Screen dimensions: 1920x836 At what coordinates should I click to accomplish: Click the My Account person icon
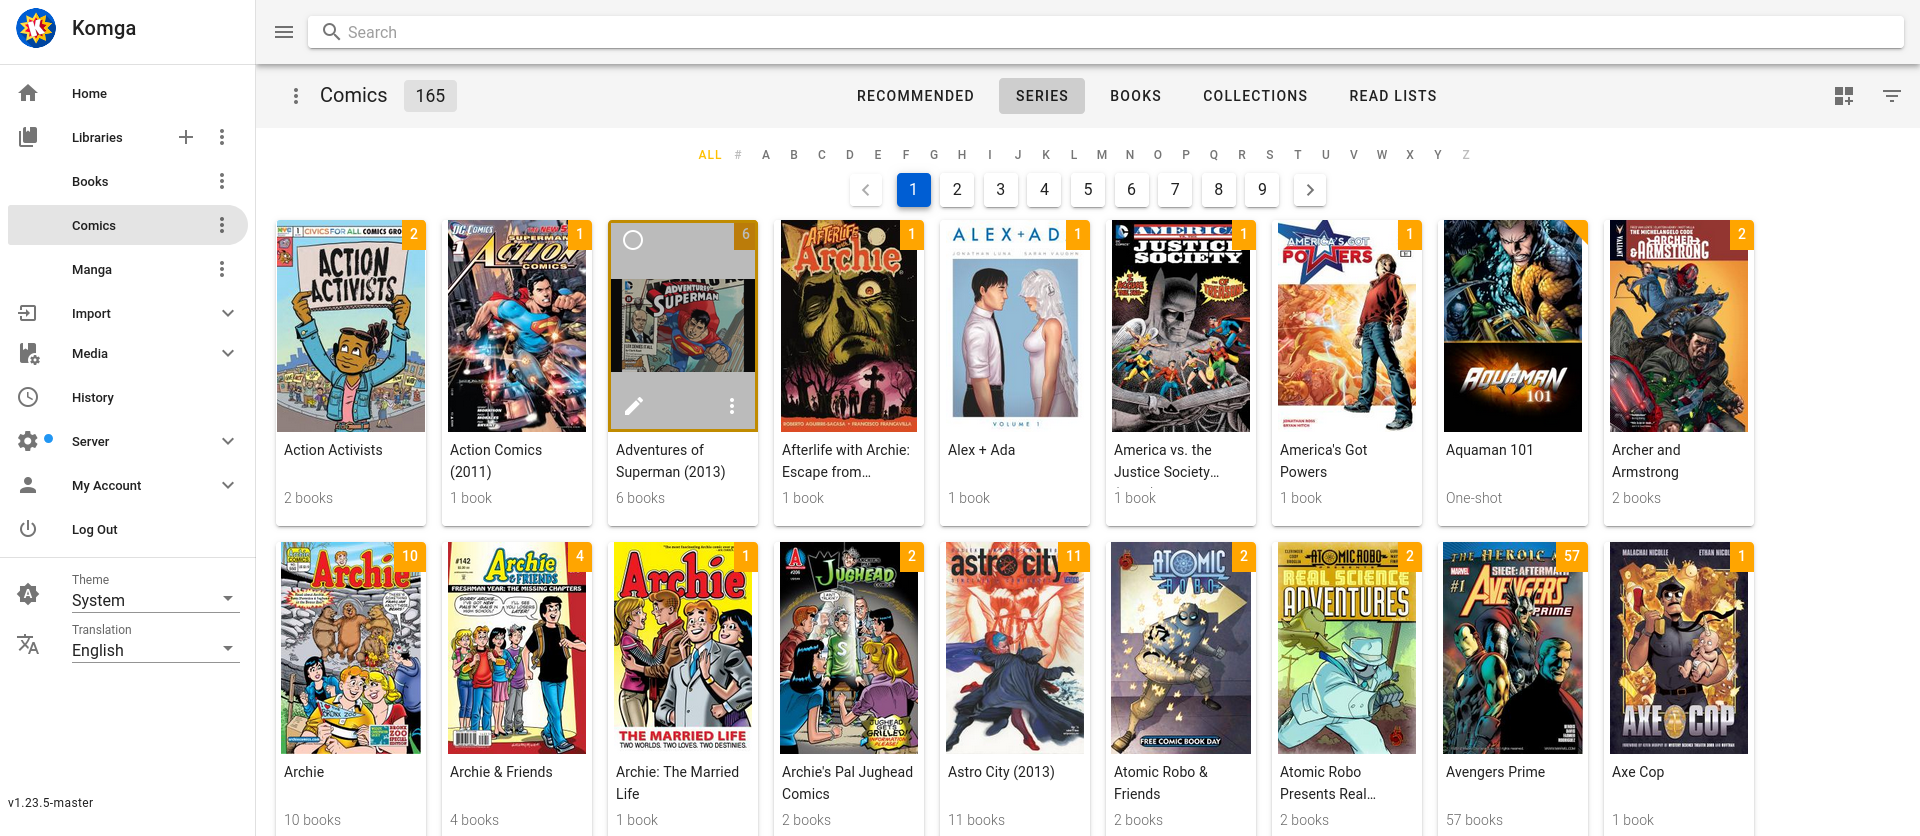pyautogui.click(x=28, y=485)
